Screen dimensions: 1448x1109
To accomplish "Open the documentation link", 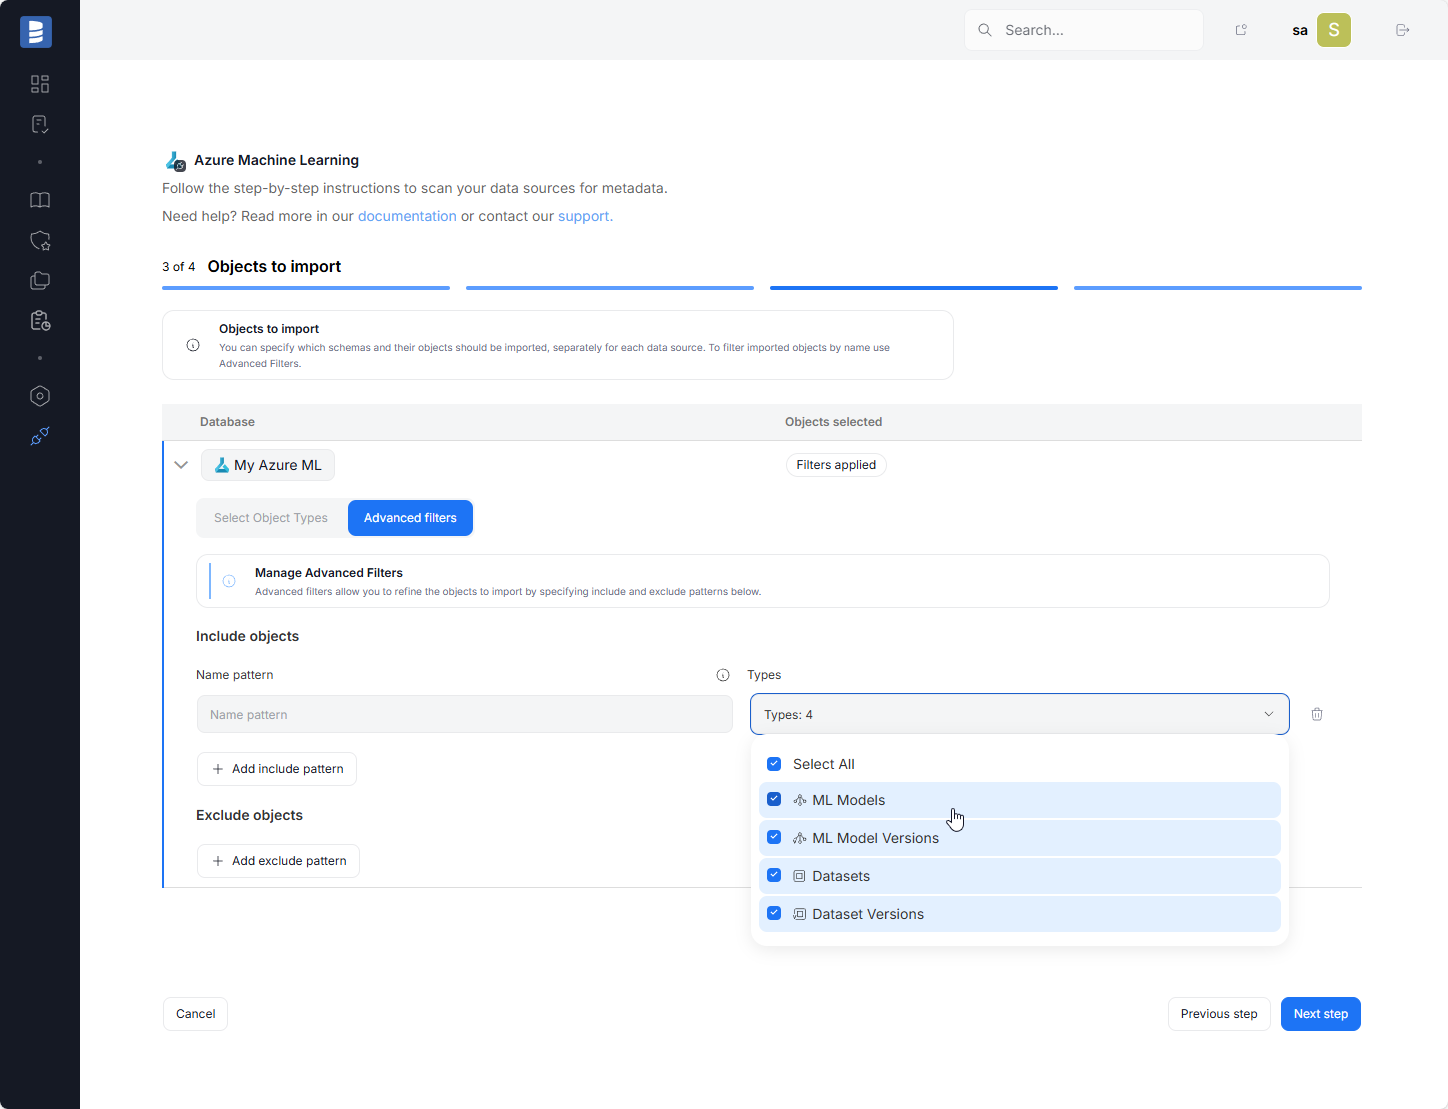I will tap(407, 216).
